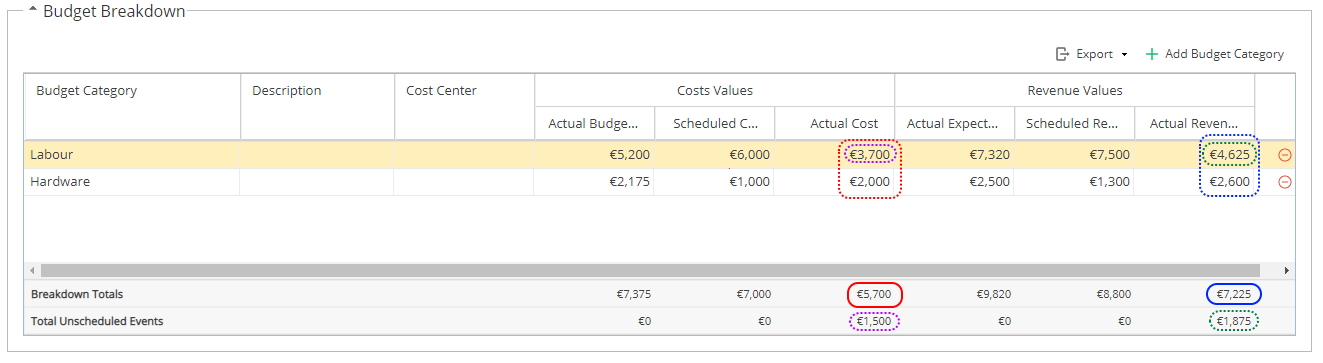
Task: Click the Revenue Values group header
Action: pyautogui.click(x=1074, y=90)
